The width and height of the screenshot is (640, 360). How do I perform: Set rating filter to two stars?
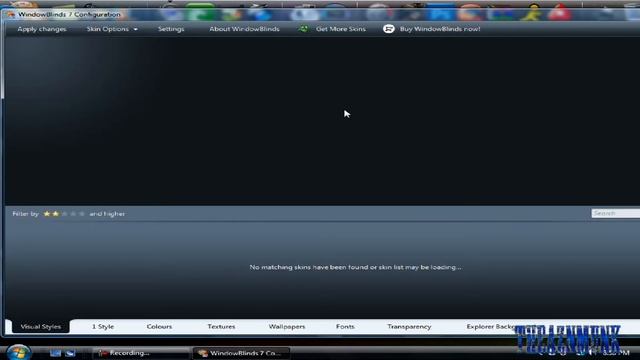56,214
